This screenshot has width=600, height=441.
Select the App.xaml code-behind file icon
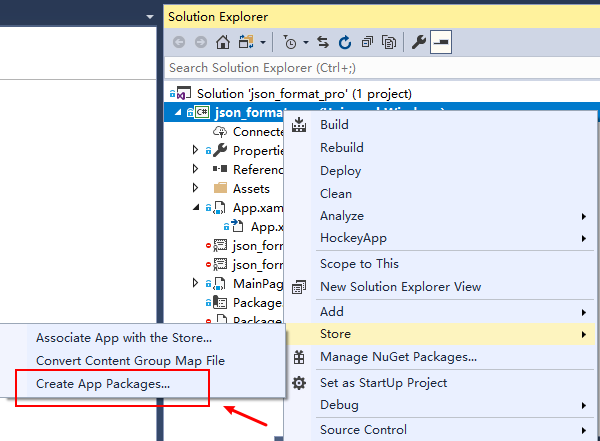[x=238, y=226]
